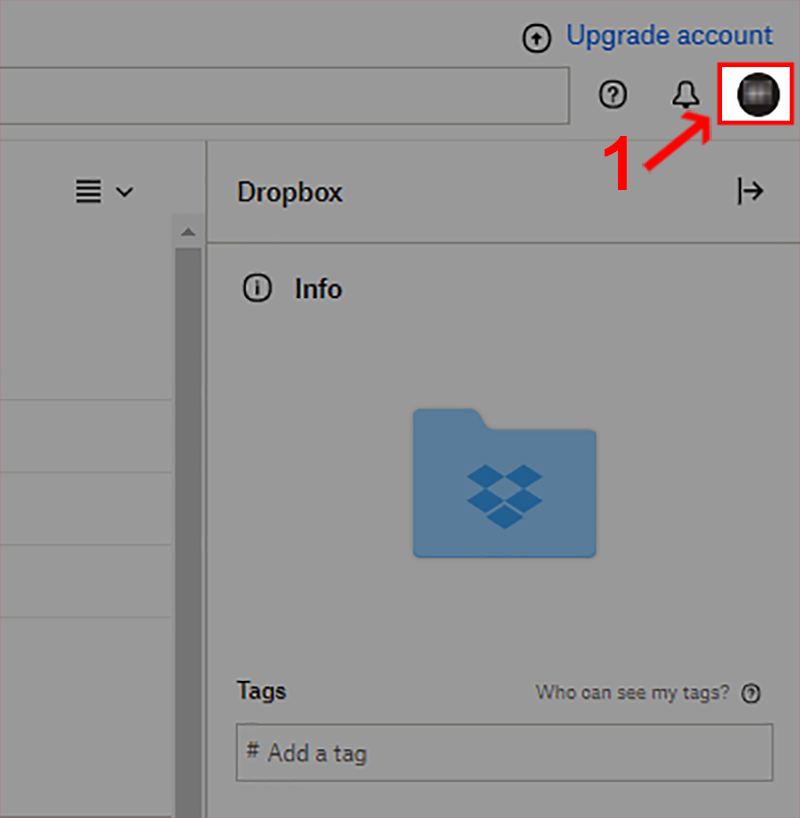Viewport: 800px width, 818px height.
Task: Open the notifications bell
Action: pos(685,94)
